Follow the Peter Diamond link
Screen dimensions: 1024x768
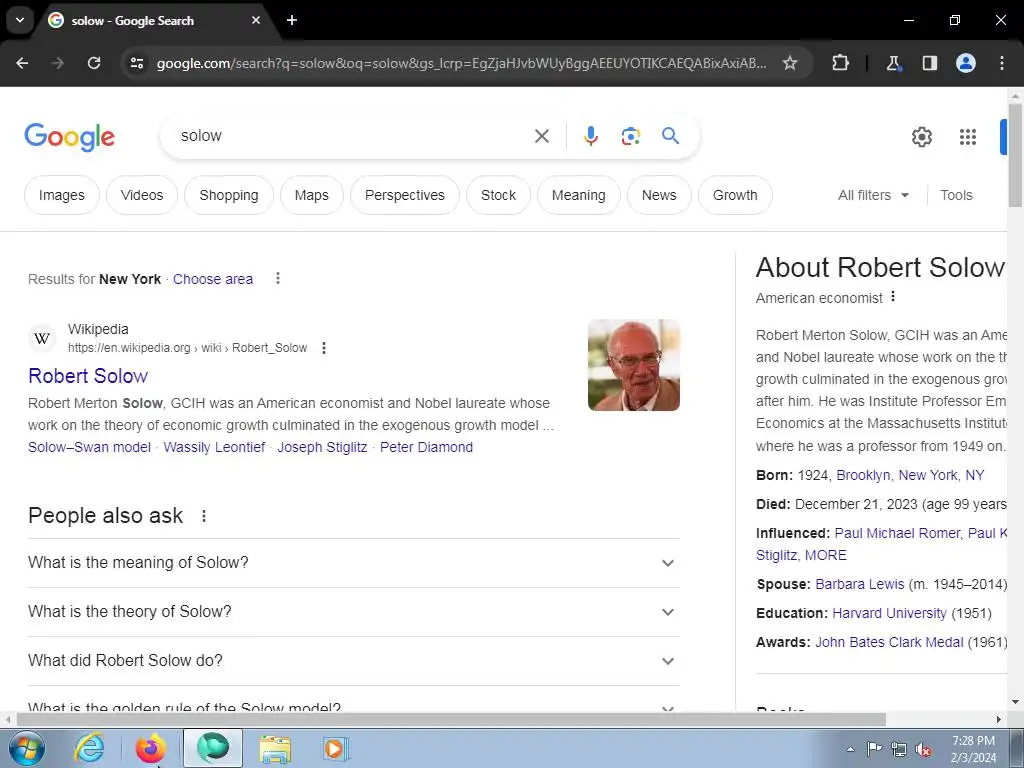pos(426,447)
